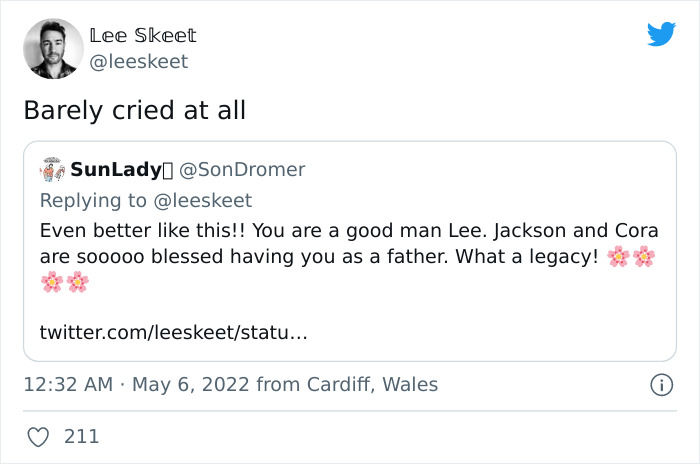Open the tweet info icon
Screen dimensions: 700x464
[x=660, y=384]
